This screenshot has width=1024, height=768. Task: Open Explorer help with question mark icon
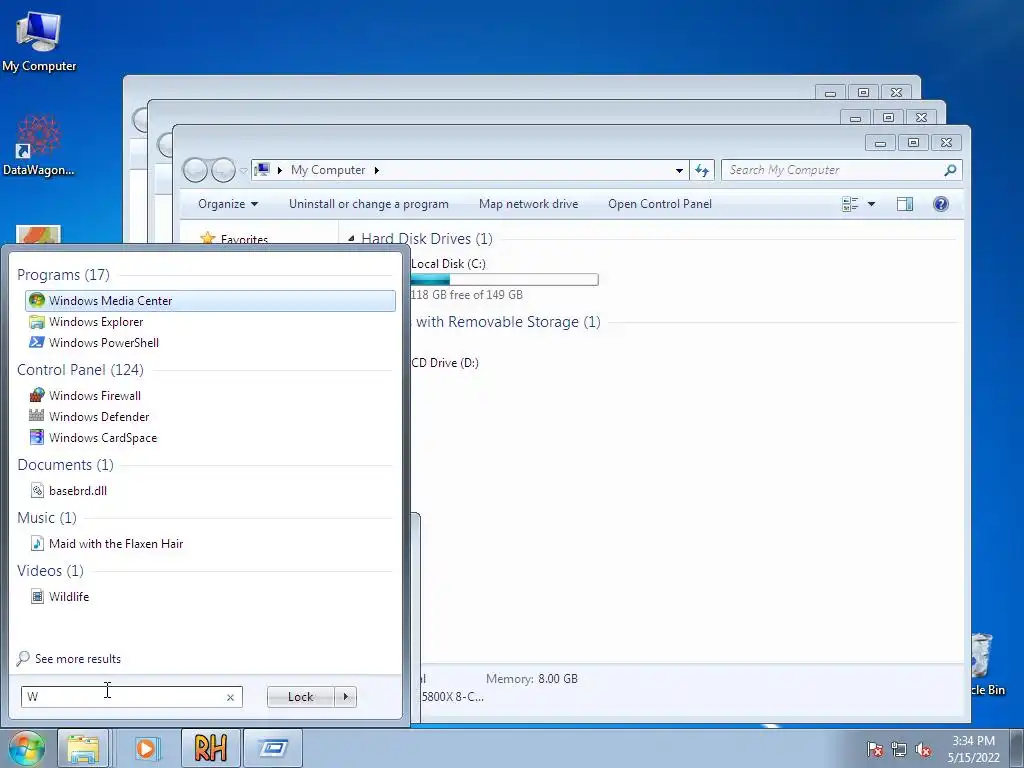pos(940,204)
